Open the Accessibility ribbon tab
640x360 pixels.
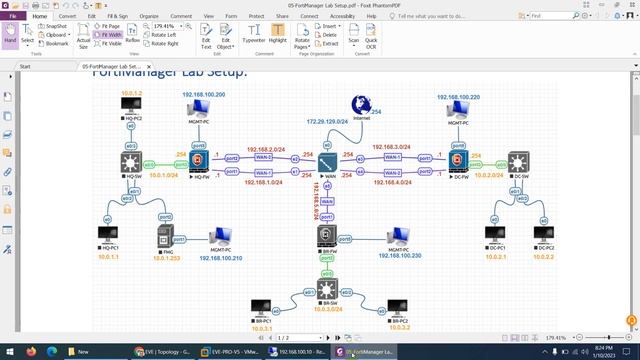[342, 16]
